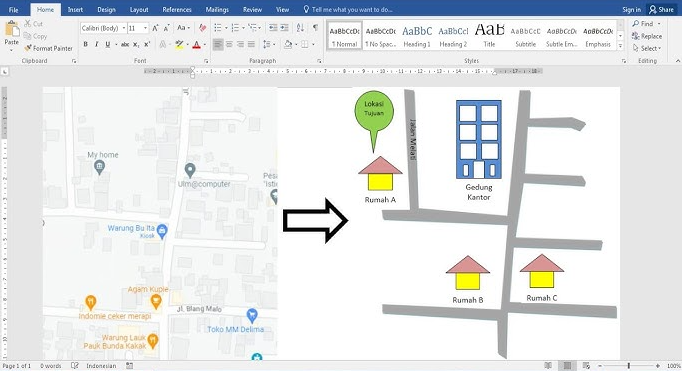Viewport: 682px width, 371px height.
Task: Toggle Italic formatting
Action: 97,44
